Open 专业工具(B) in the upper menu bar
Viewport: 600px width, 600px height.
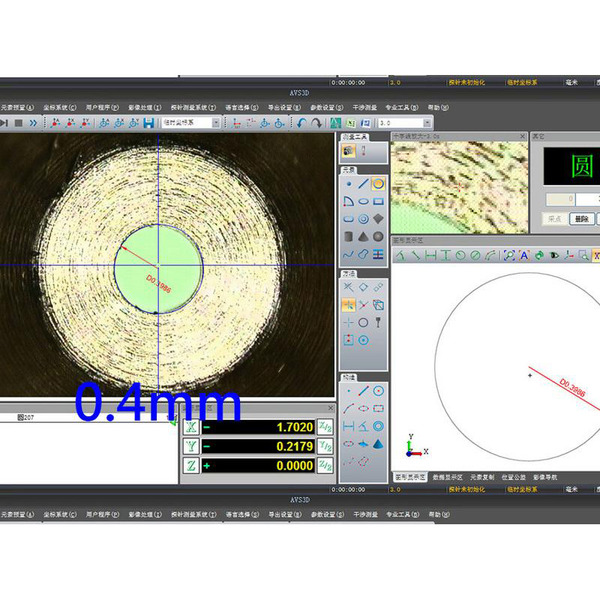pyautogui.click(x=402, y=108)
